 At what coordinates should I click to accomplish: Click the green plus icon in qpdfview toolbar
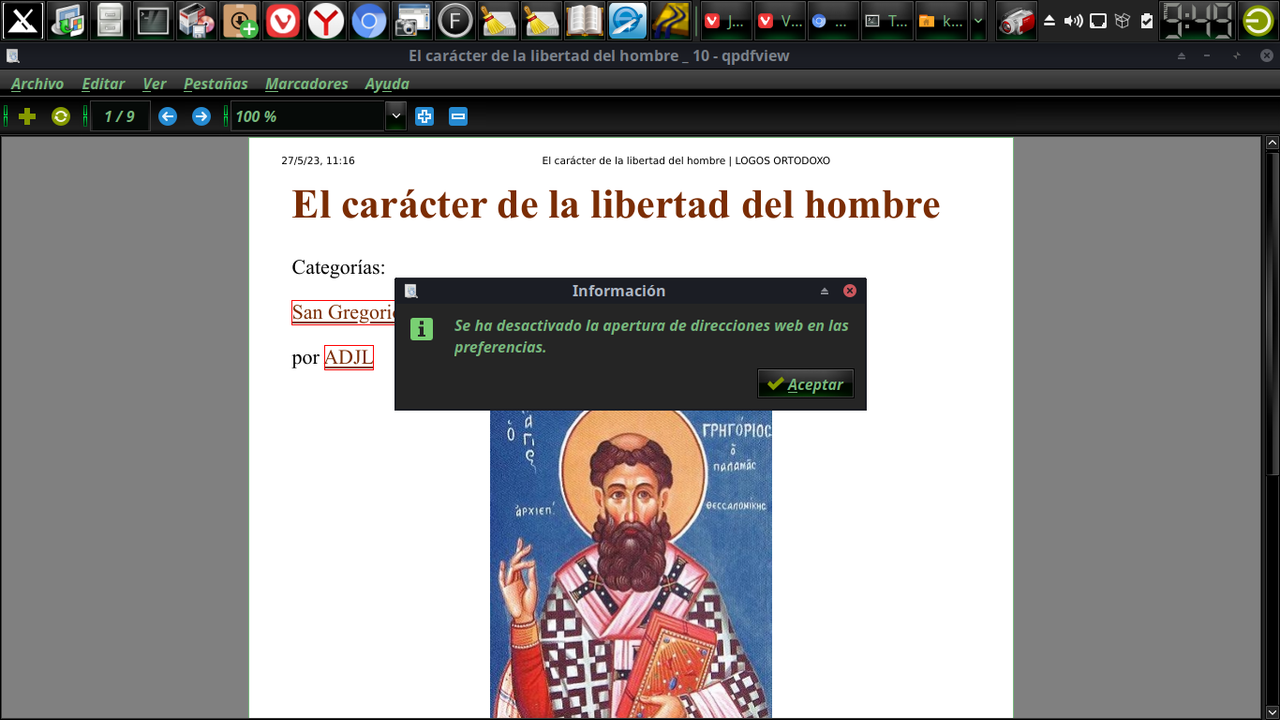27,117
